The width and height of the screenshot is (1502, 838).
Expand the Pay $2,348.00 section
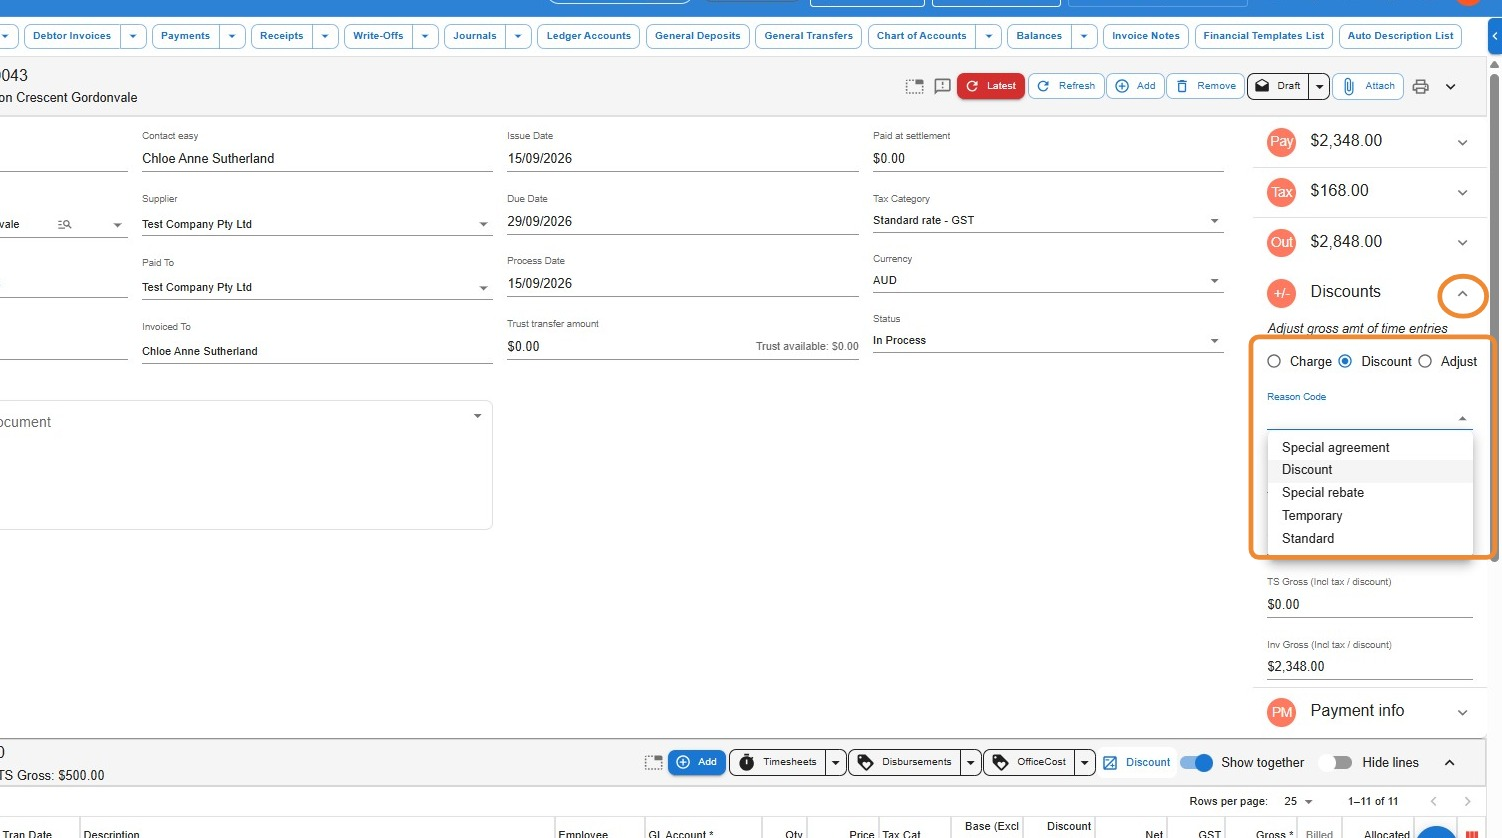(1462, 142)
